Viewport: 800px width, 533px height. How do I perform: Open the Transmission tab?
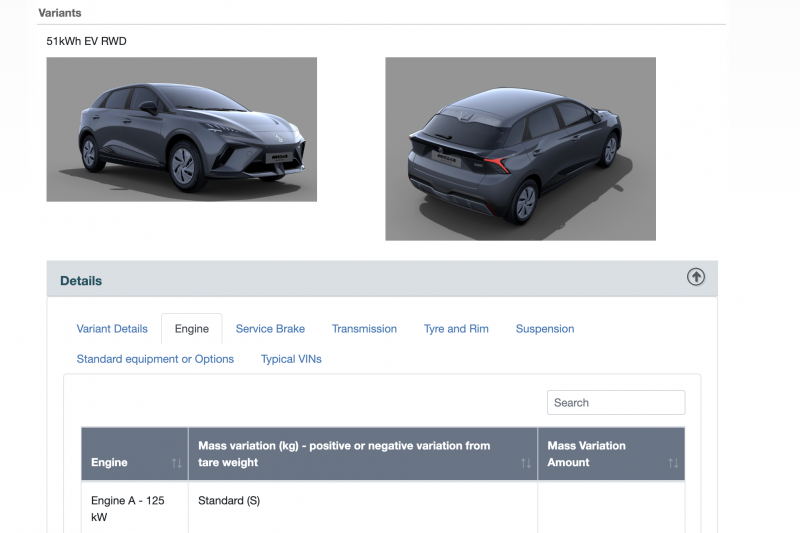(364, 329)
